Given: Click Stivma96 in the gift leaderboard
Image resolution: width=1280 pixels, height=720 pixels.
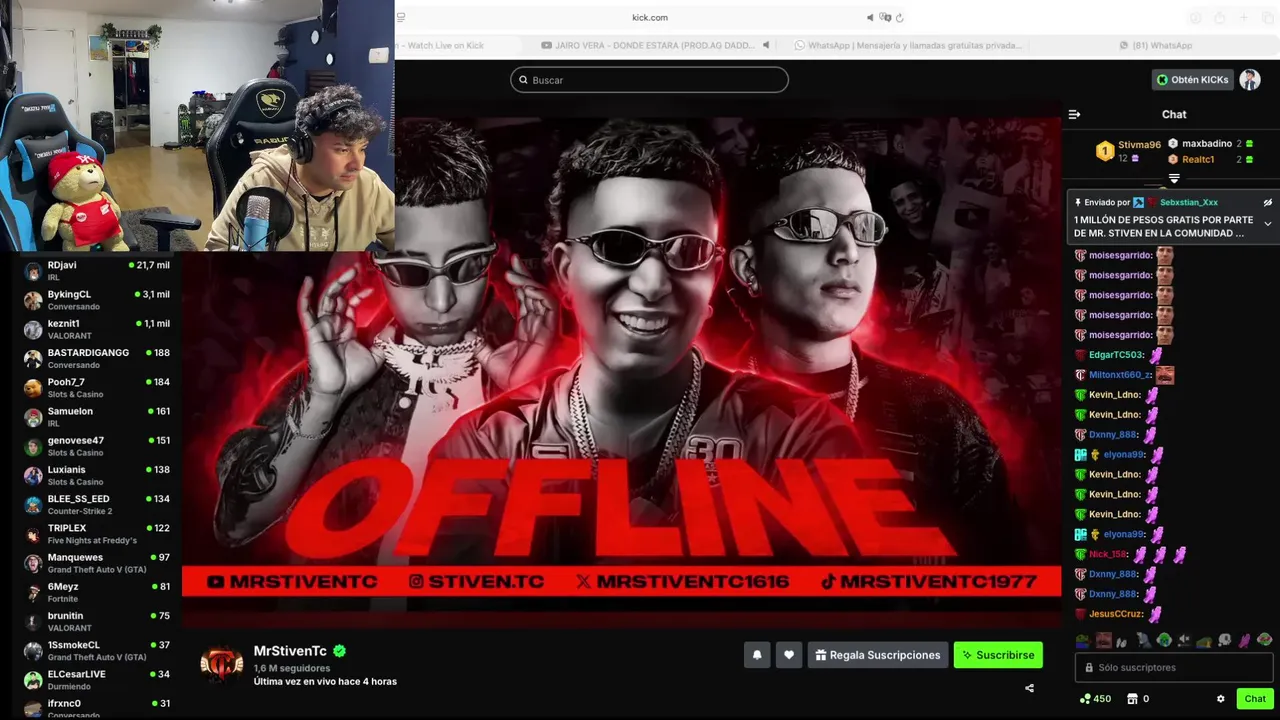Looking at the screenshot, I should click(x=1139, y=145).
